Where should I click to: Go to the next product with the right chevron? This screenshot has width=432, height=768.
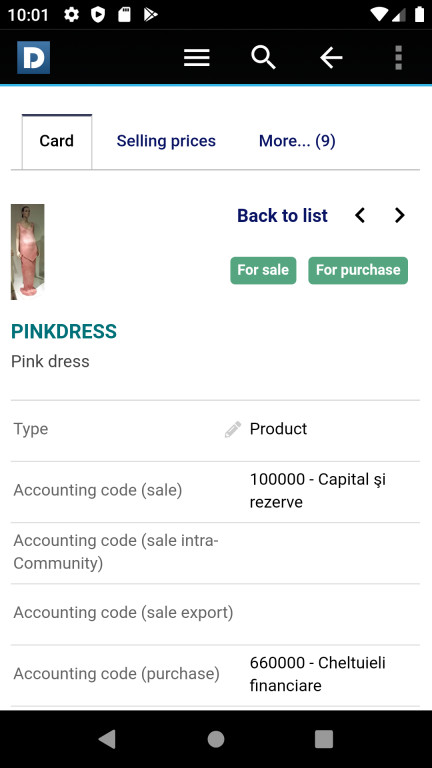pyautogui.click(x=400, y=216)
